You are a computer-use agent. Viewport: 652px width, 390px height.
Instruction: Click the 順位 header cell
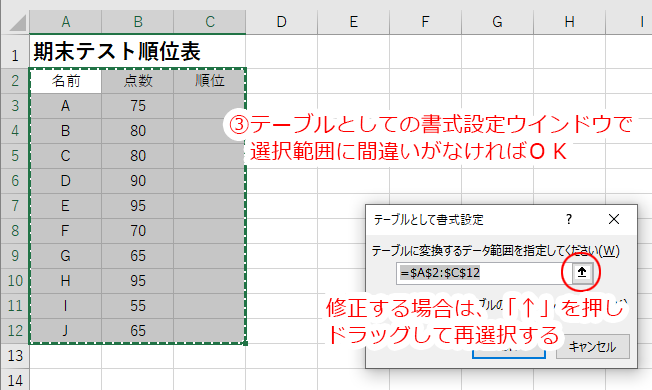[210, 81]
